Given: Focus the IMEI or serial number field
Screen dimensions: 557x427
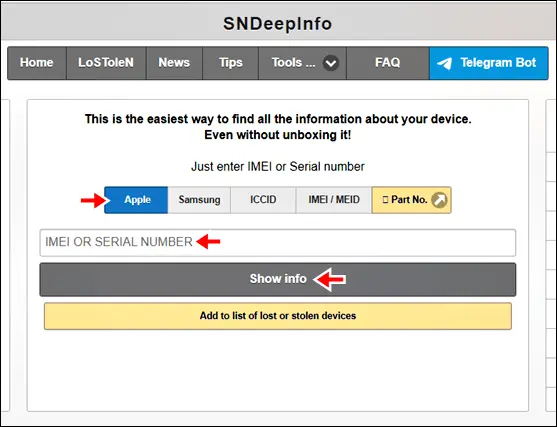Looking at the screenshot, I should (x=278, y=243).
